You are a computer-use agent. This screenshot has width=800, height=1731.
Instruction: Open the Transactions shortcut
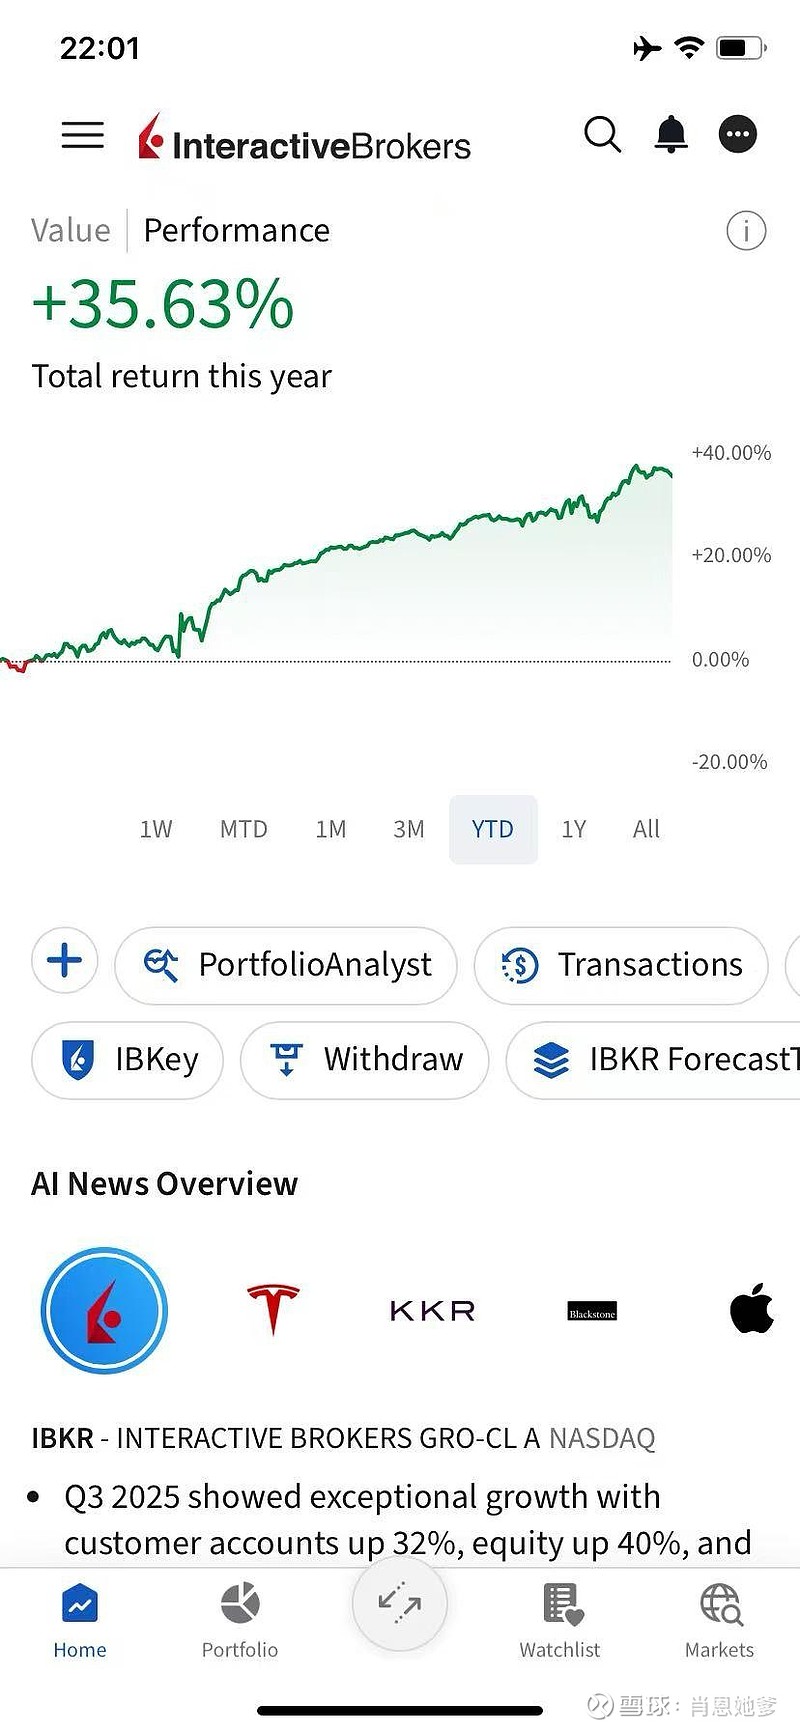pyautogui.click(x=621, y=965)
